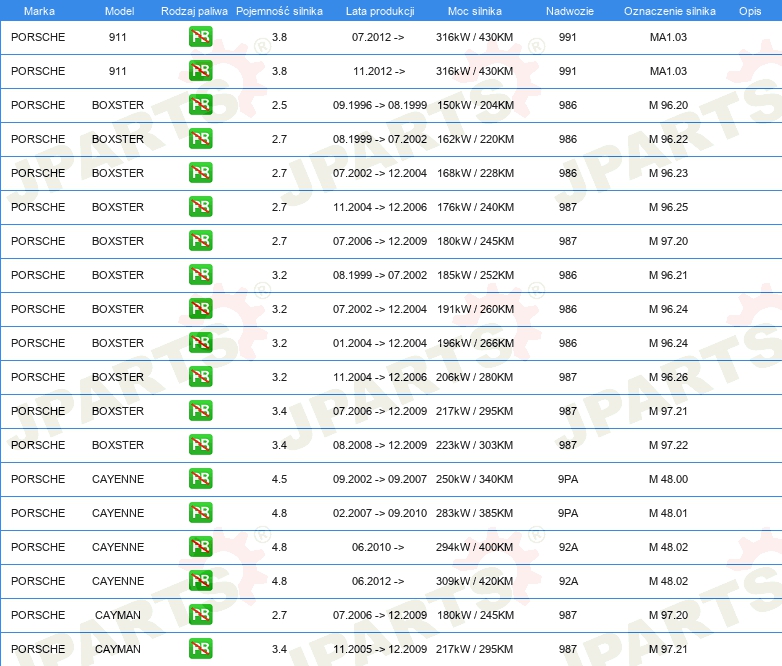Click production dates 09.1996 -> 08.1999
The width and height of the screenshot is (782, 666).
pyautogui.click(x=379, y=105)
